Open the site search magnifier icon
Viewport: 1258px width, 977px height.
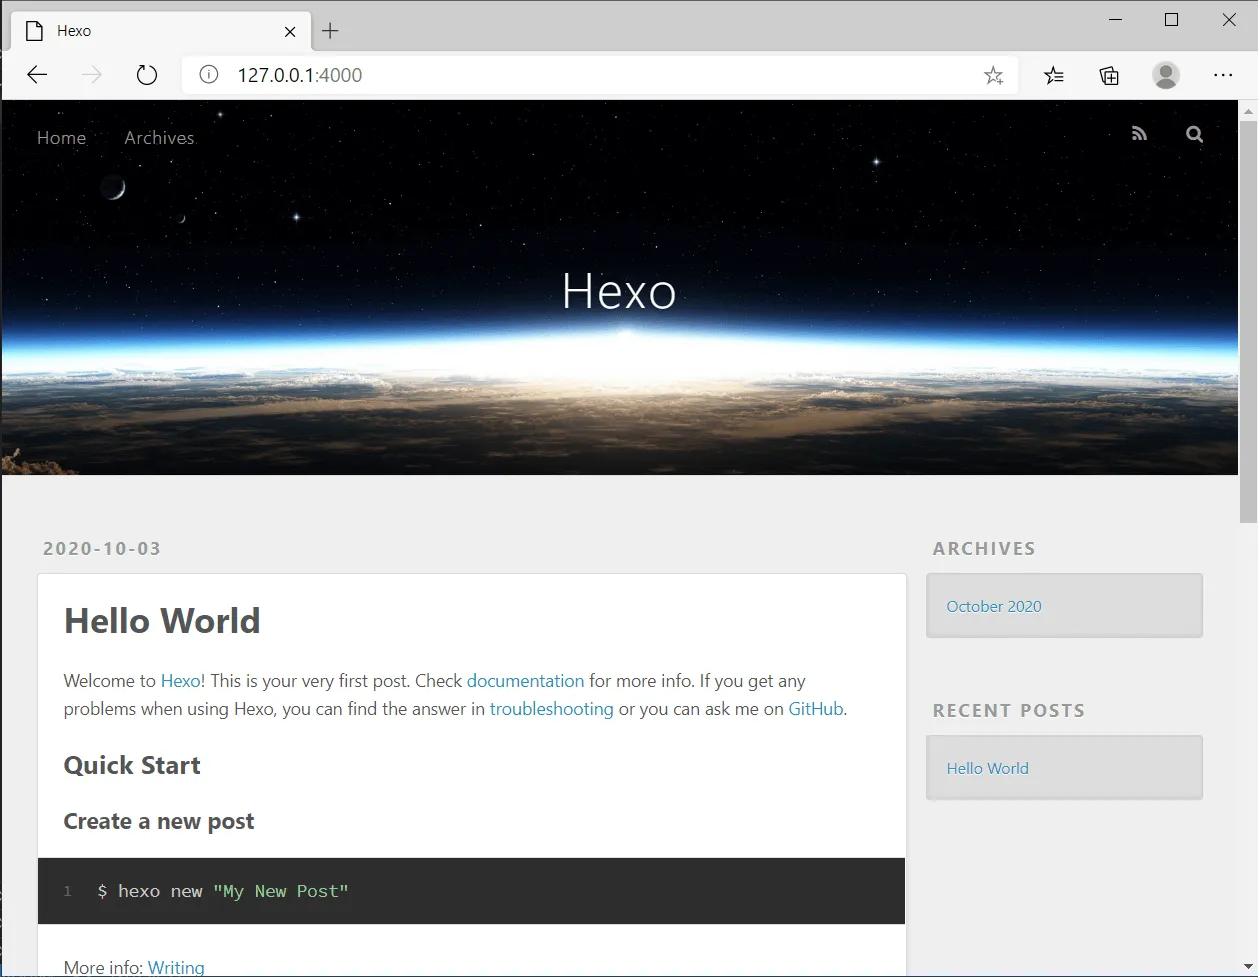(1194, 134)
